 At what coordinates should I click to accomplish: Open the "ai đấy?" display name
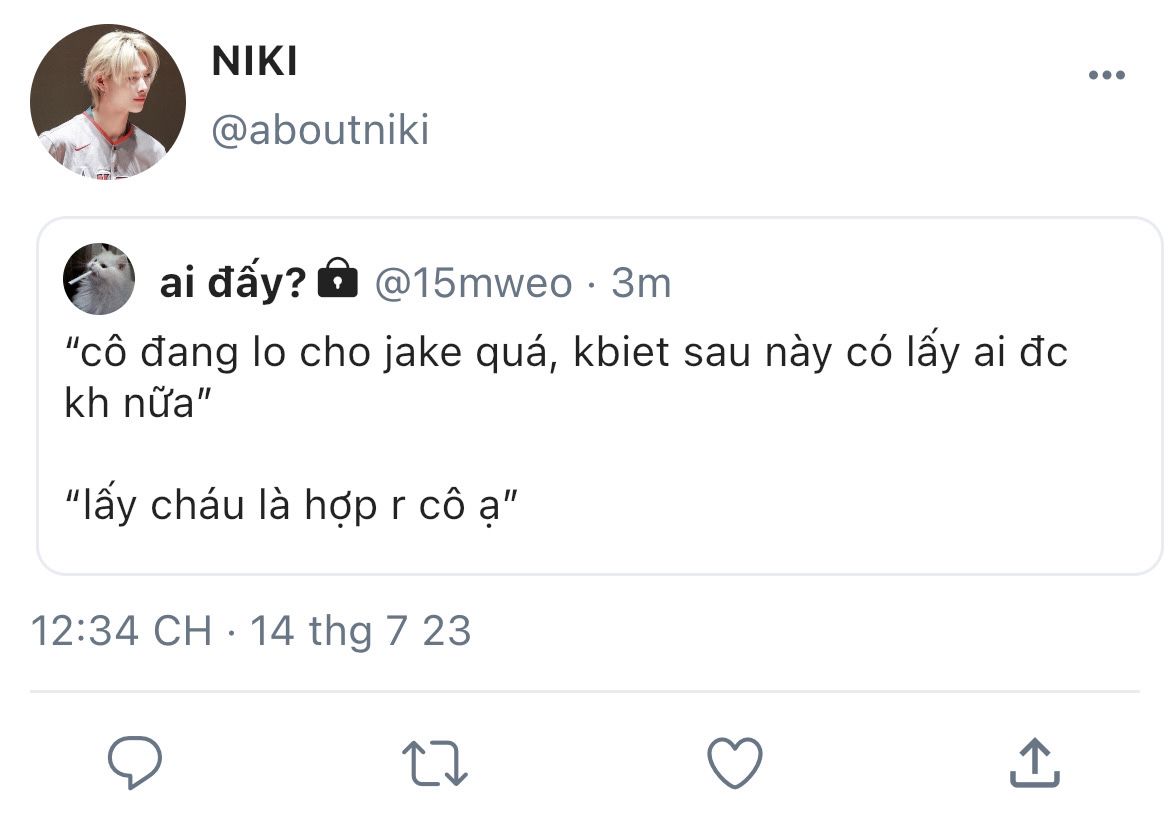tap(232, 284)
